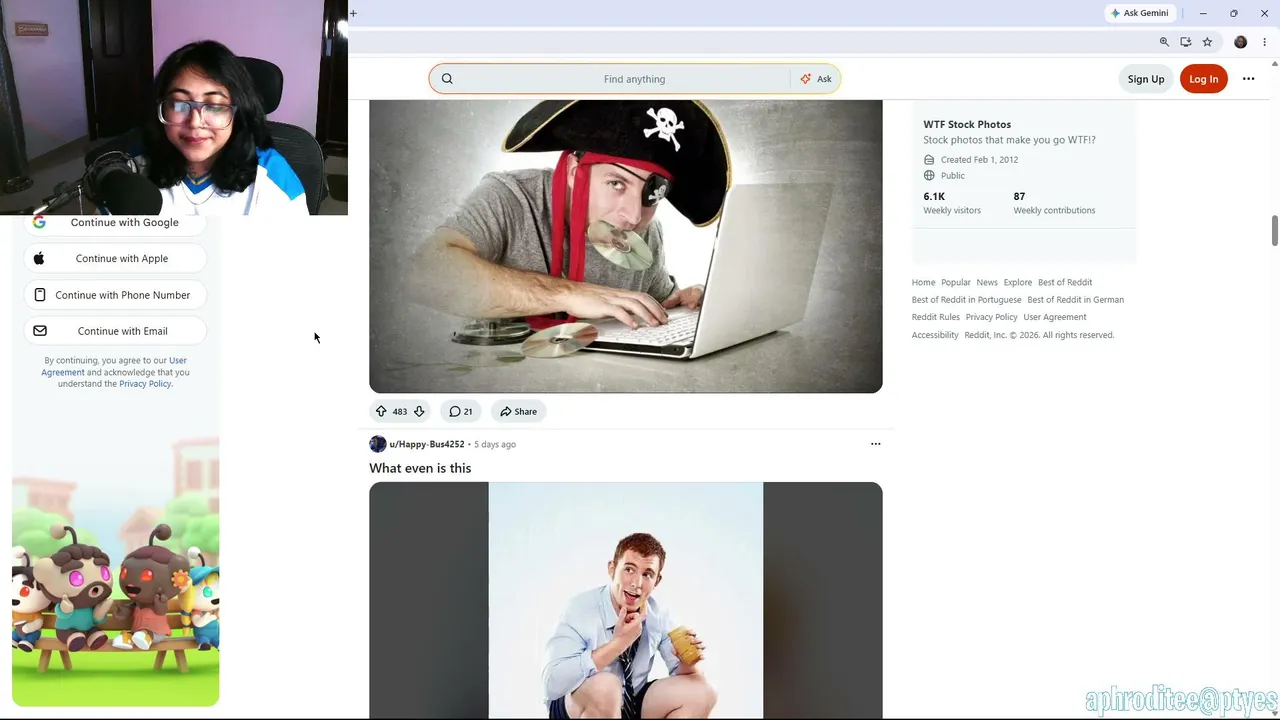This screenshot has width=1280, height=720.
Task: Open the man holding jar photo
Action: click(626, 600)
